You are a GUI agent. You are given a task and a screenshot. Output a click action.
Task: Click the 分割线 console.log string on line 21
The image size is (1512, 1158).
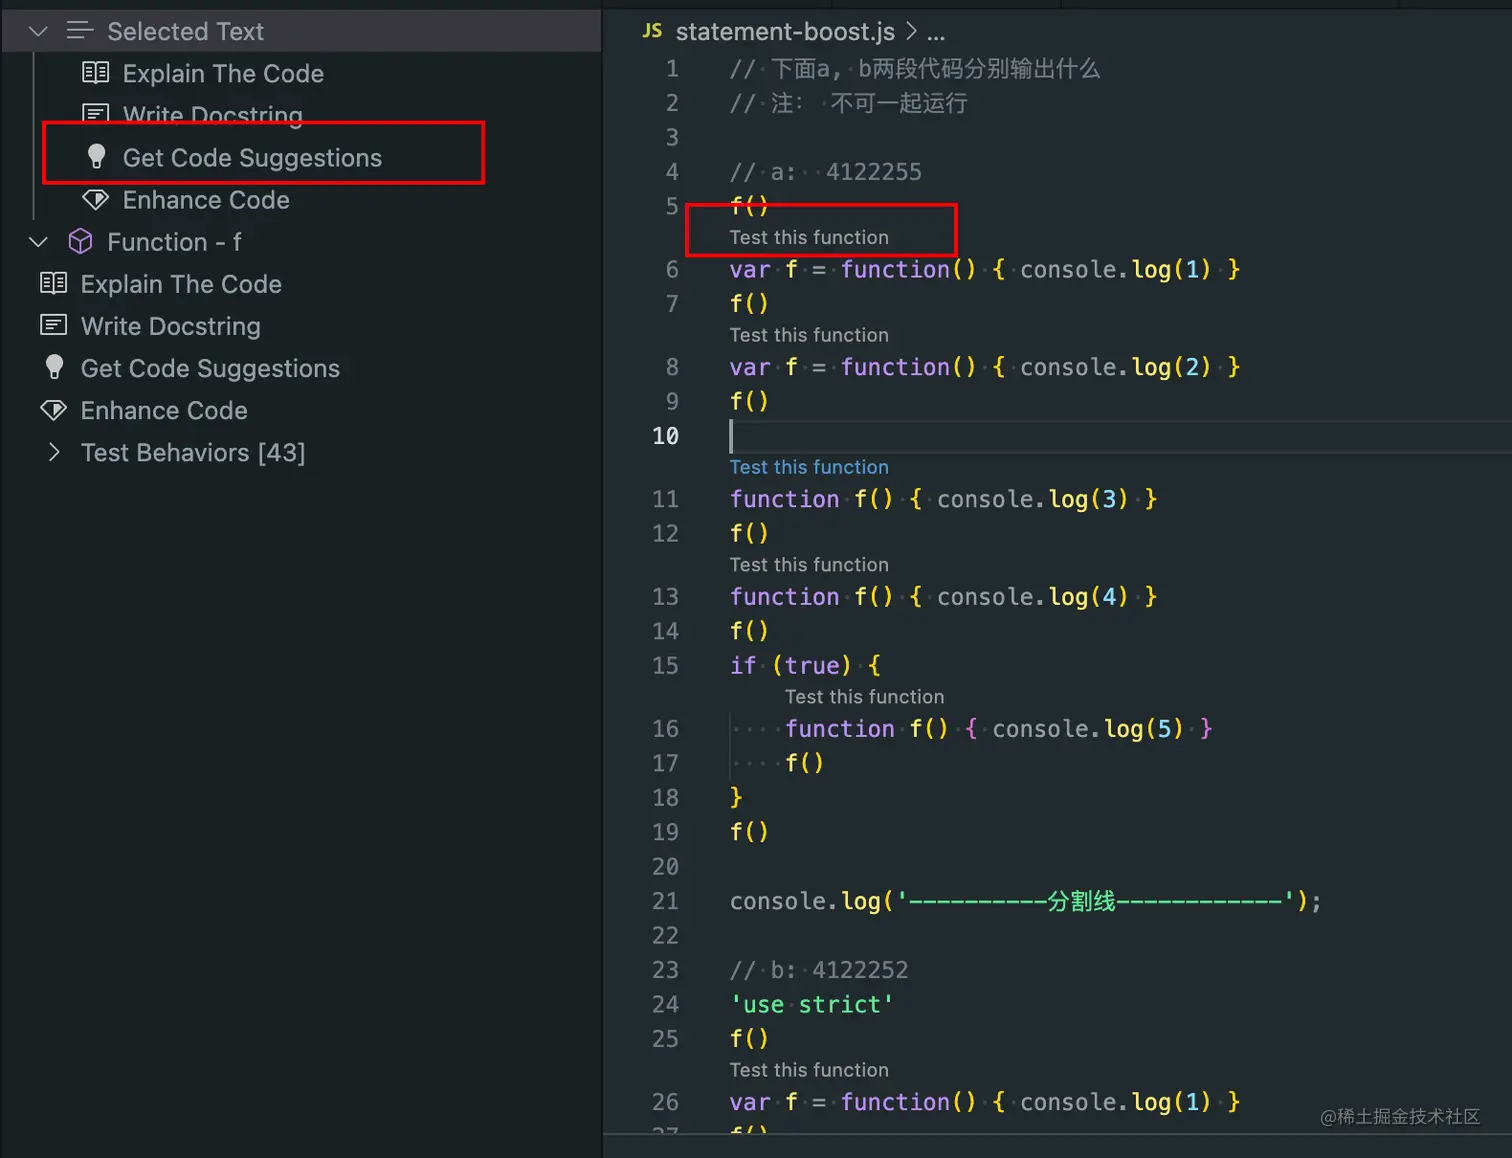click(1095, 901)
